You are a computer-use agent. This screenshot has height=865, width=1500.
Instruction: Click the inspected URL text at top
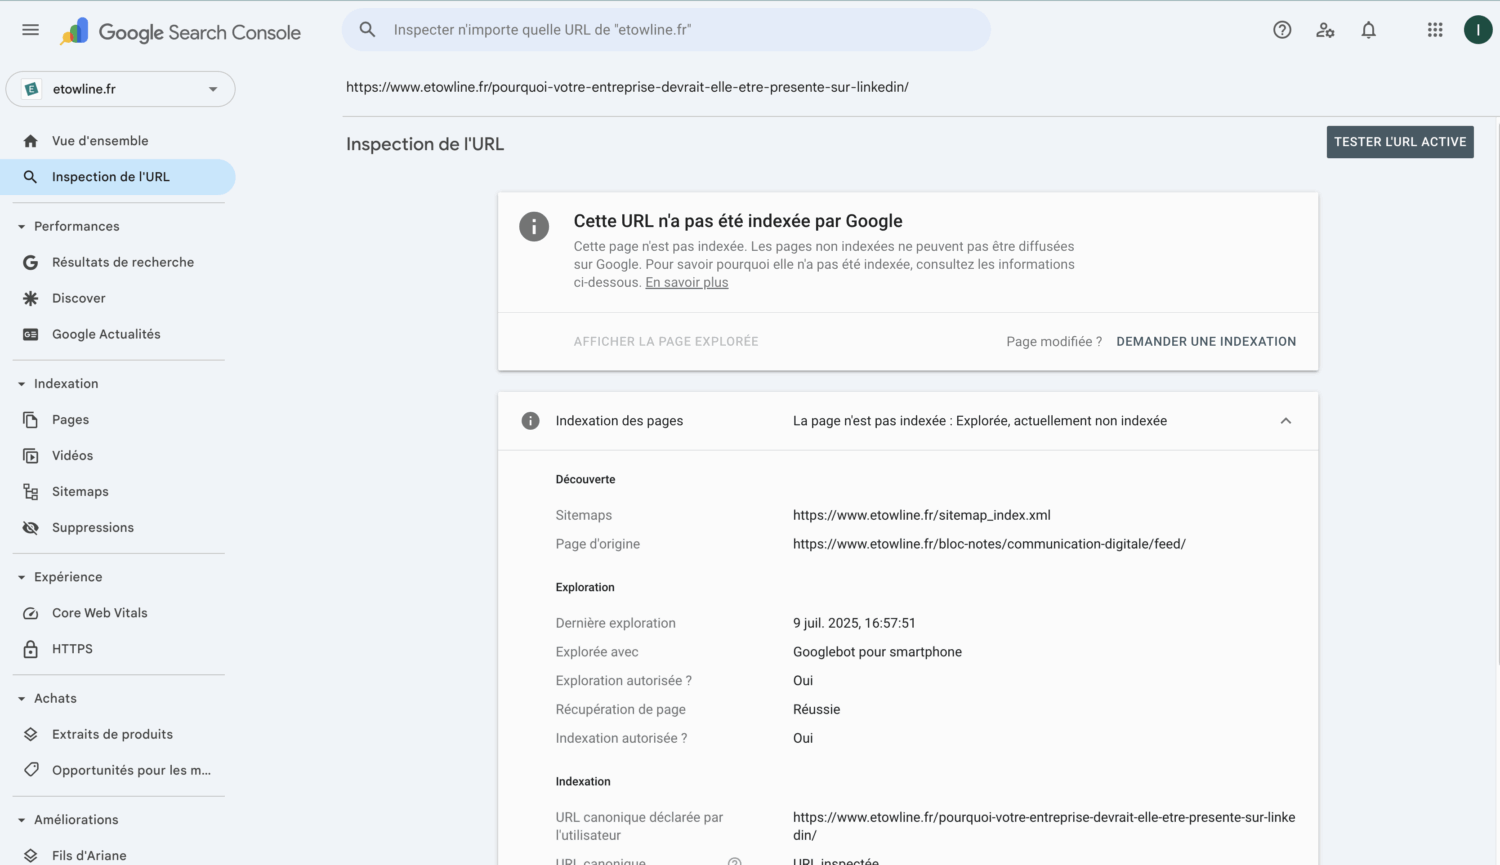tap(627, 87)
